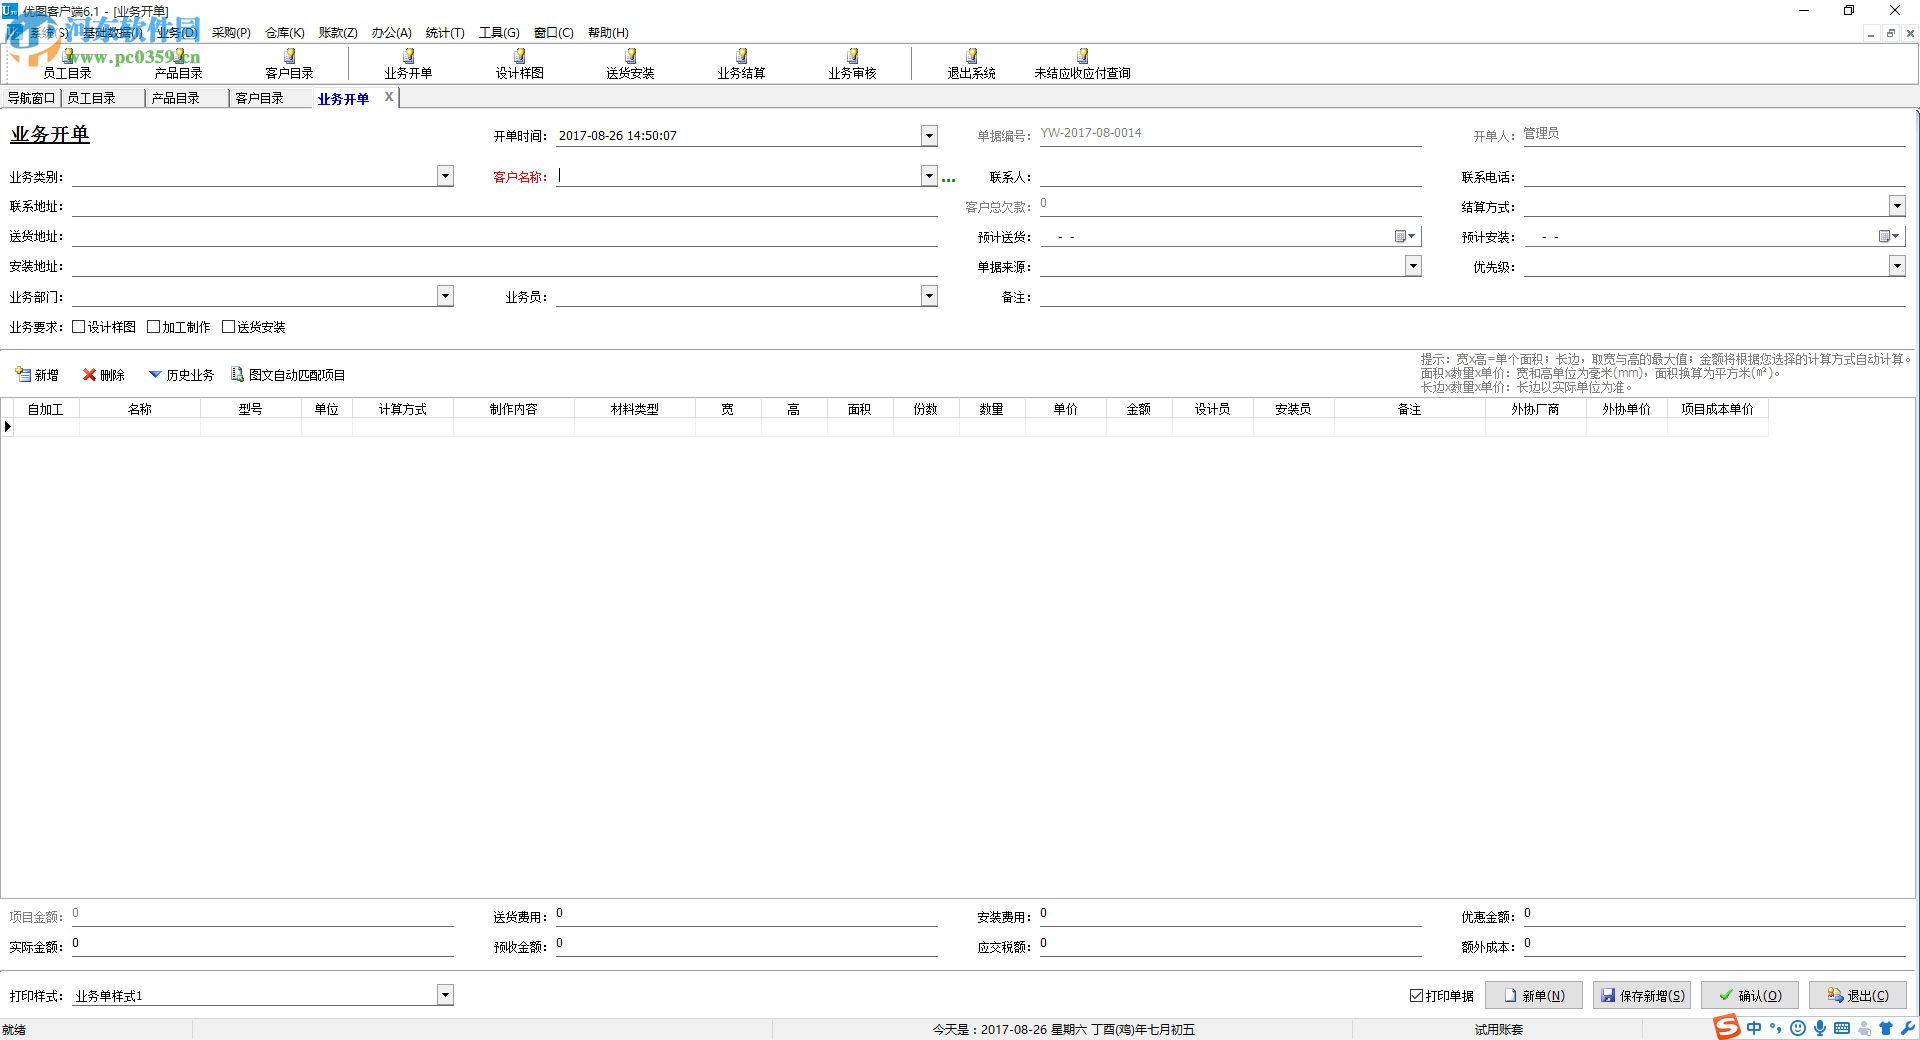Click the 计算方式 column header
The width and height of the screenshot is (1920, 1040).
[x=402, y=409]
